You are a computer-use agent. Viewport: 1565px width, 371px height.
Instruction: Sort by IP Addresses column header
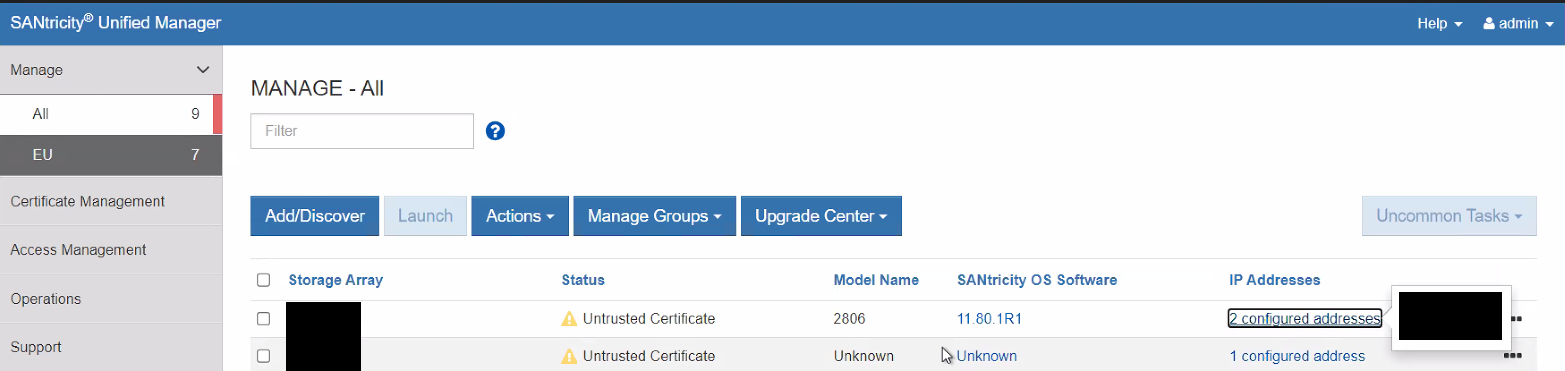[1275, 280]
